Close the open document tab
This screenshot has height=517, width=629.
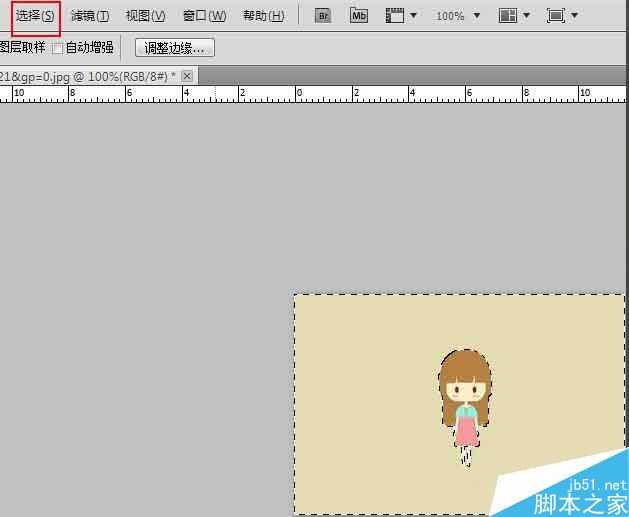(187, 76)
